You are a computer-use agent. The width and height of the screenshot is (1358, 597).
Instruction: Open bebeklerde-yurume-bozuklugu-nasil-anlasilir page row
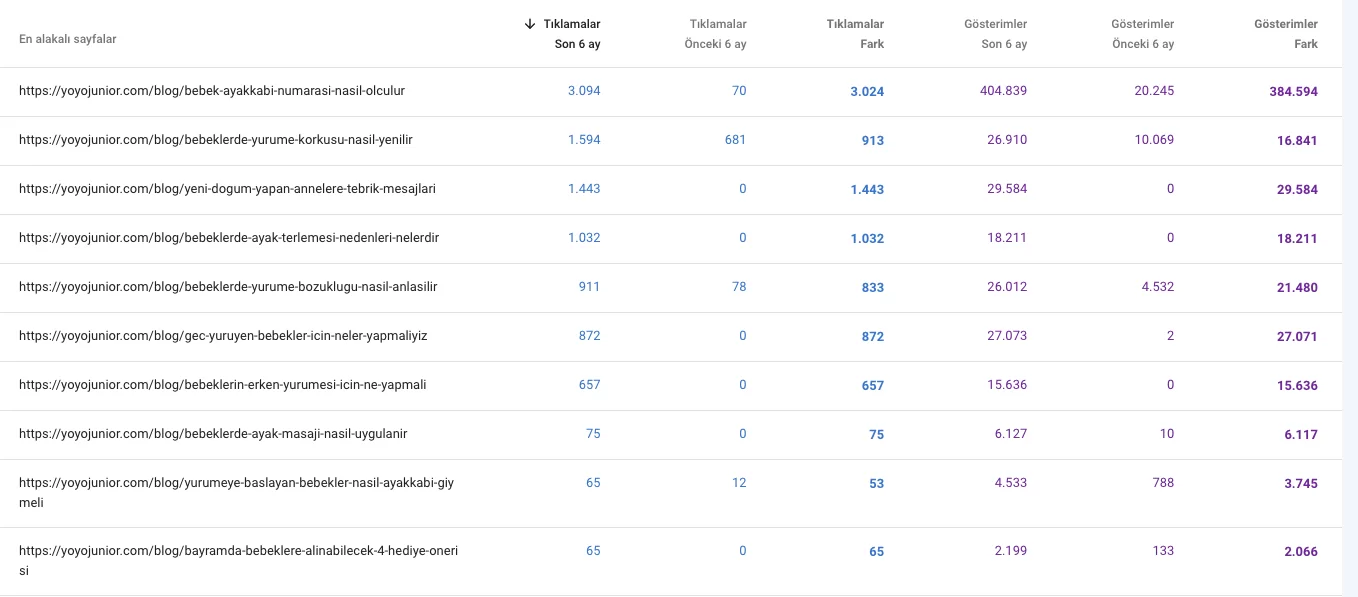coord(228,287)
